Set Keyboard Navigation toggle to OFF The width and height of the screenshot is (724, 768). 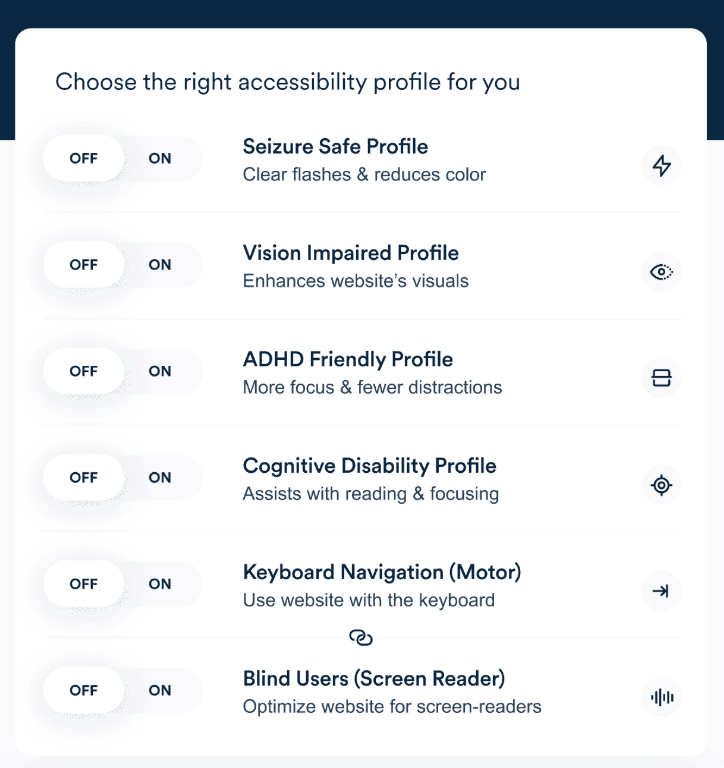point(84,584)
